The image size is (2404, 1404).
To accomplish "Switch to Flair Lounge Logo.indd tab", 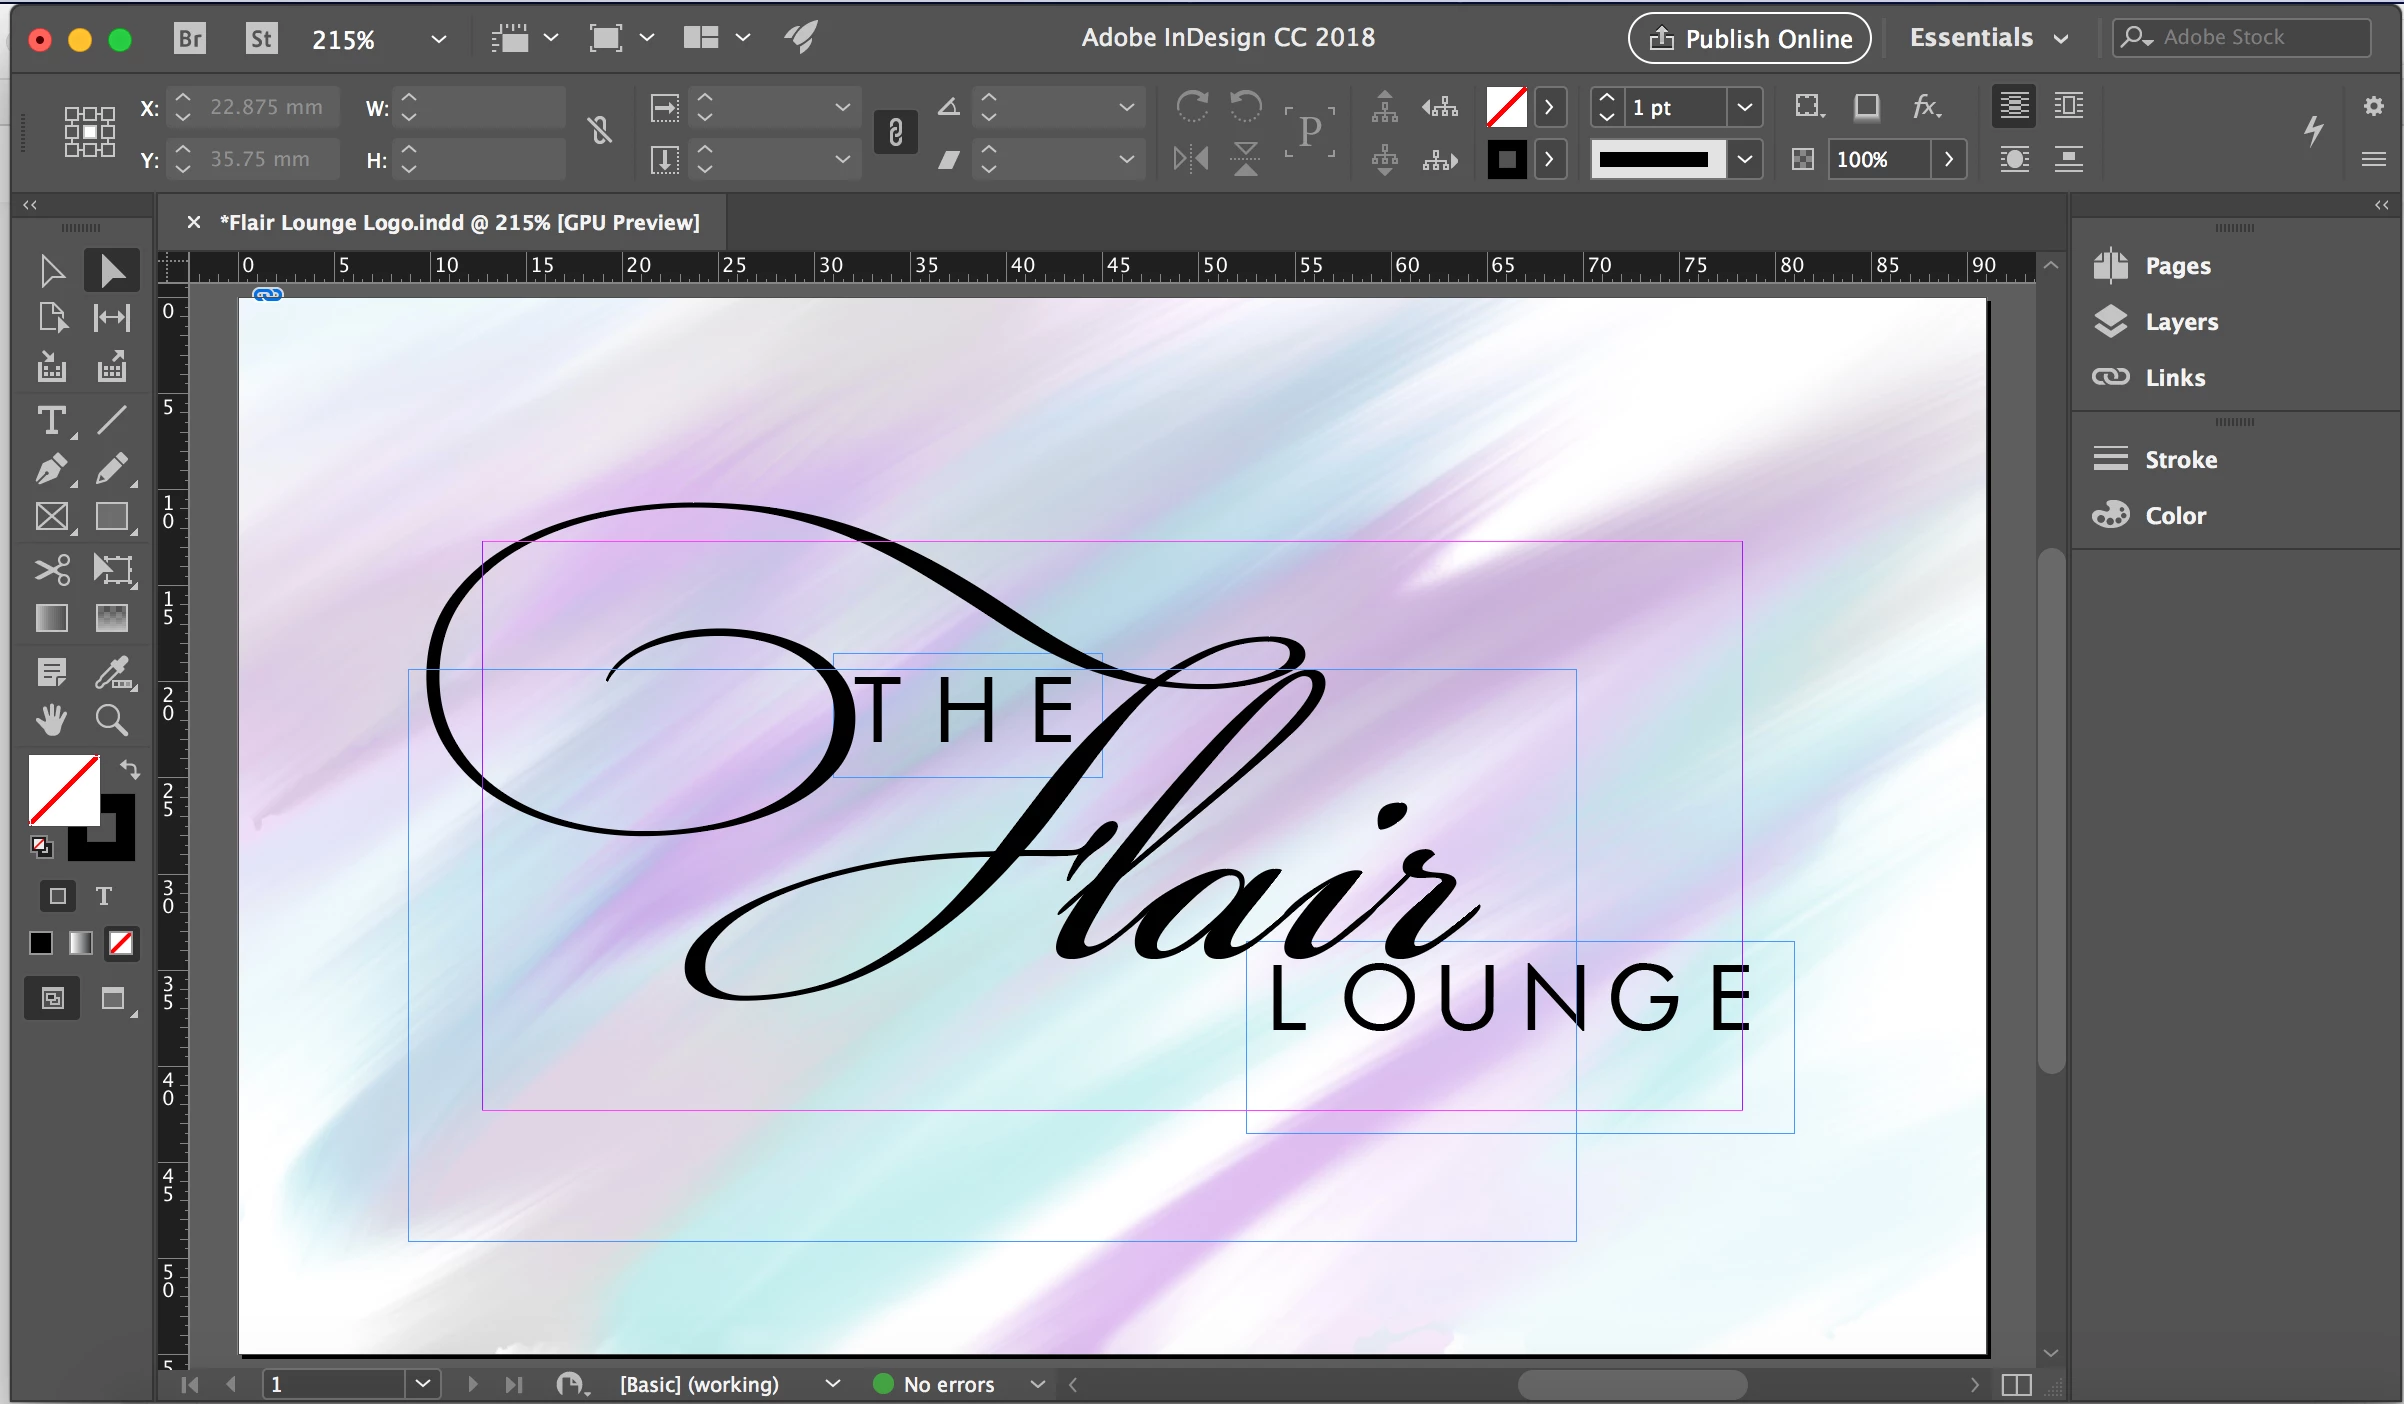I will [459, 222].
